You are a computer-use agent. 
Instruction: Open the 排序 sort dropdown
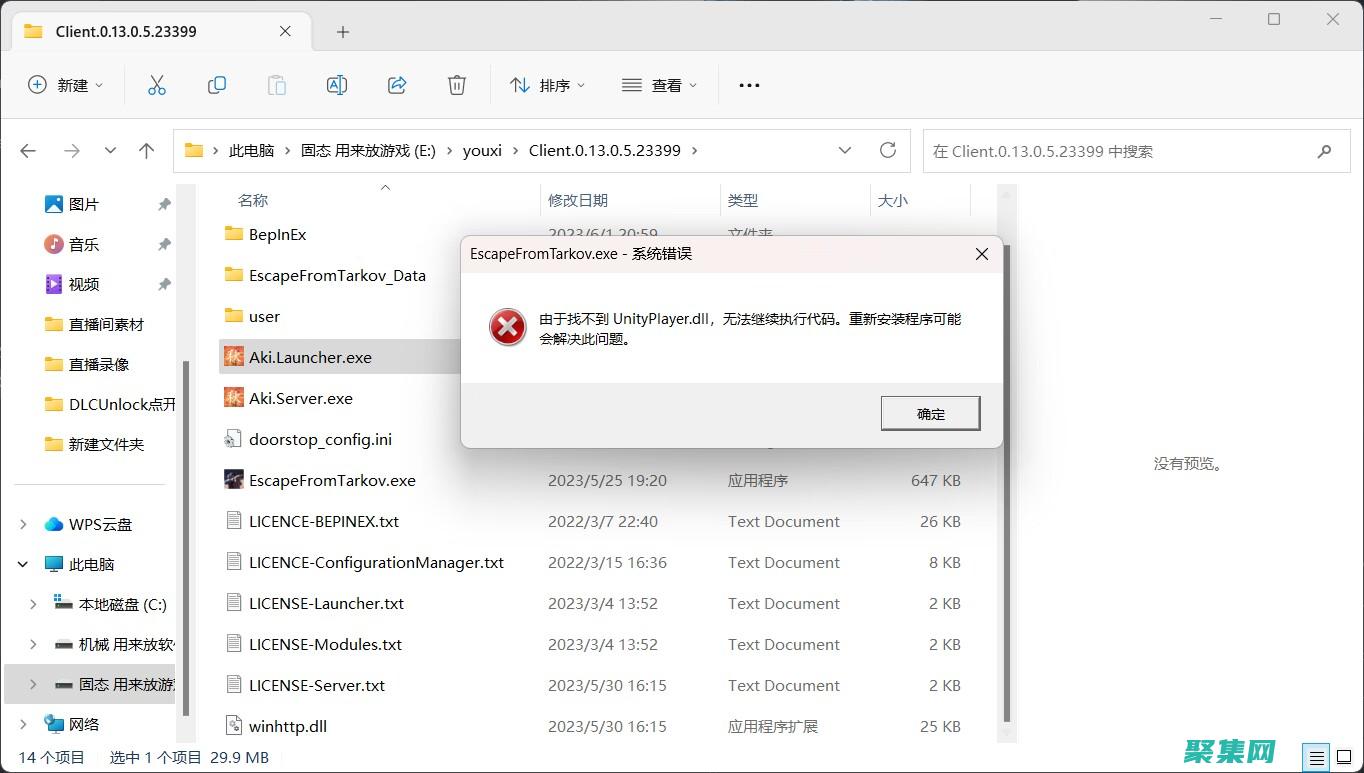click(x=548, y=85)
